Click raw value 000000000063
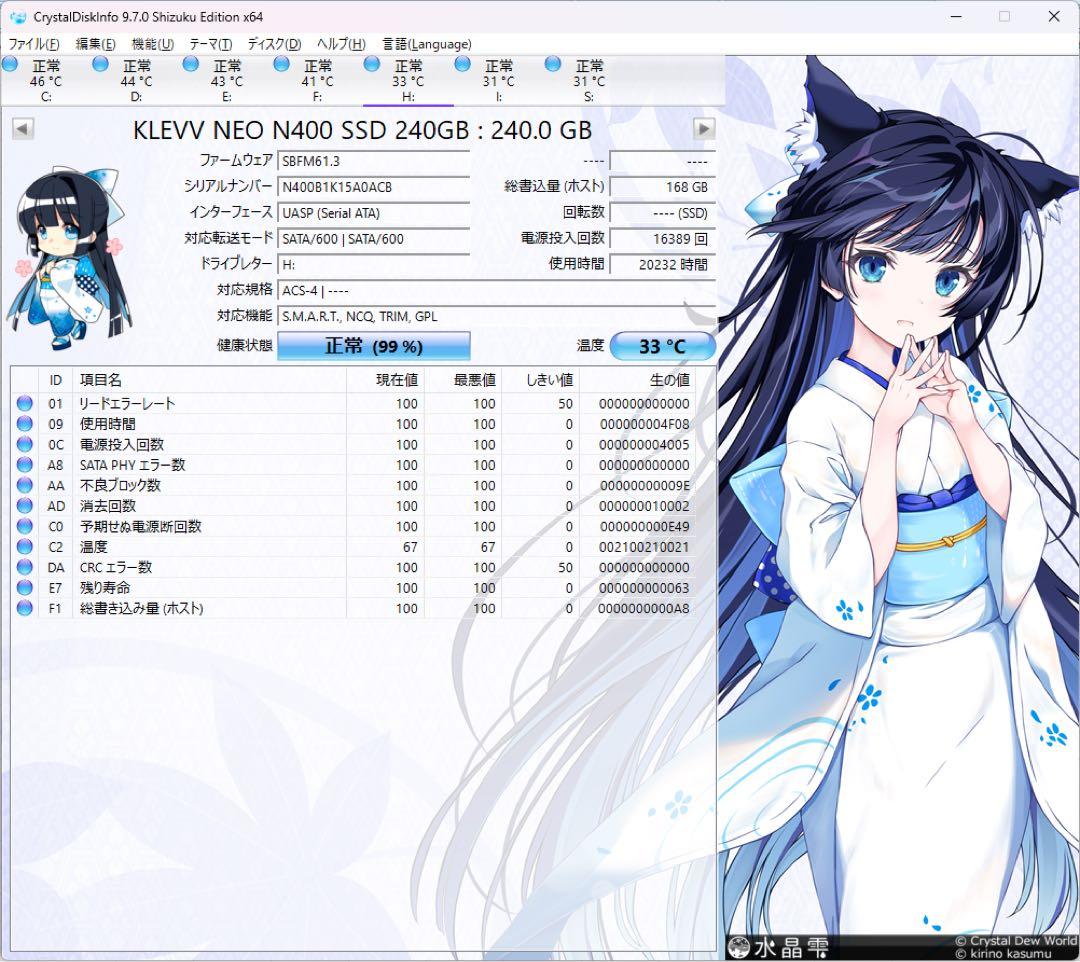The image size is (1080, 962). [x=644, y=588]
